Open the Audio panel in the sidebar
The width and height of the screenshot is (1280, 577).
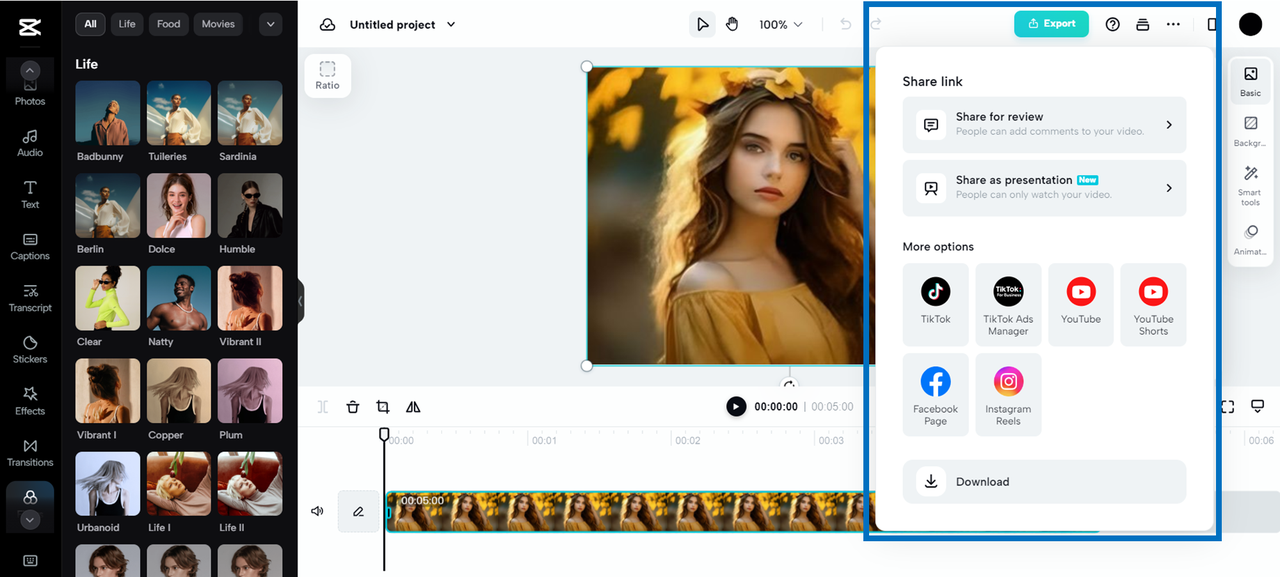click(30, 143)
